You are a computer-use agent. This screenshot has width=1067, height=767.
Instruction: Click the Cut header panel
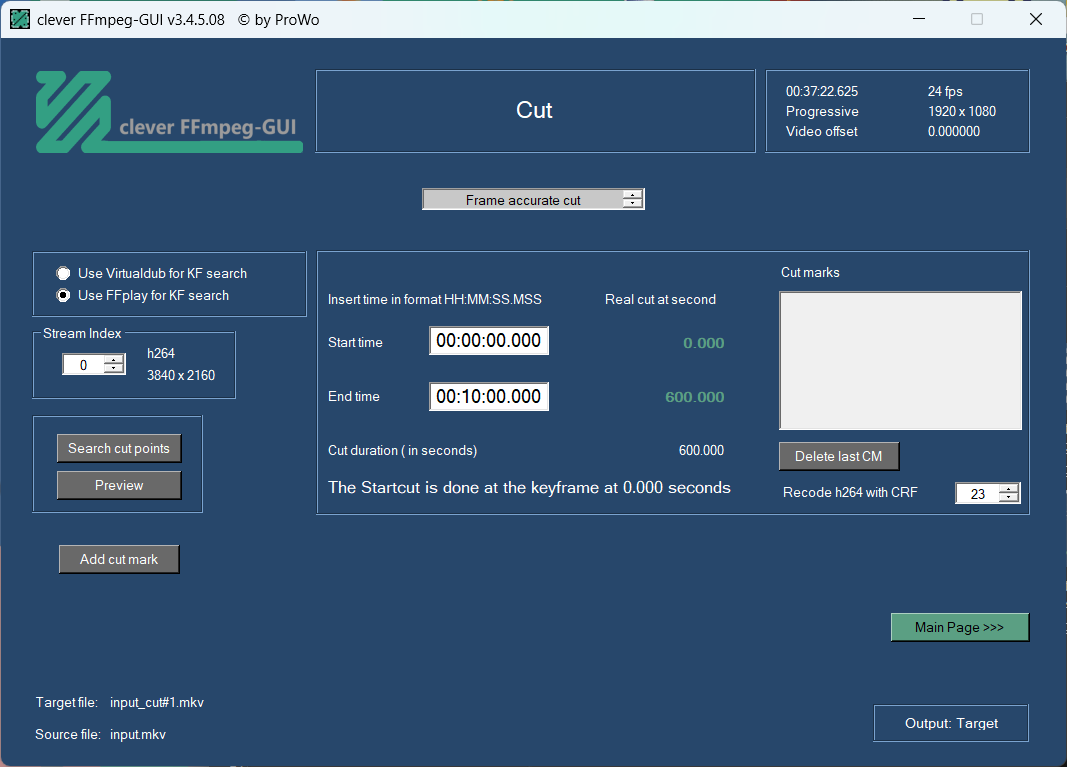pyautogui.click(x=536, y=111)
